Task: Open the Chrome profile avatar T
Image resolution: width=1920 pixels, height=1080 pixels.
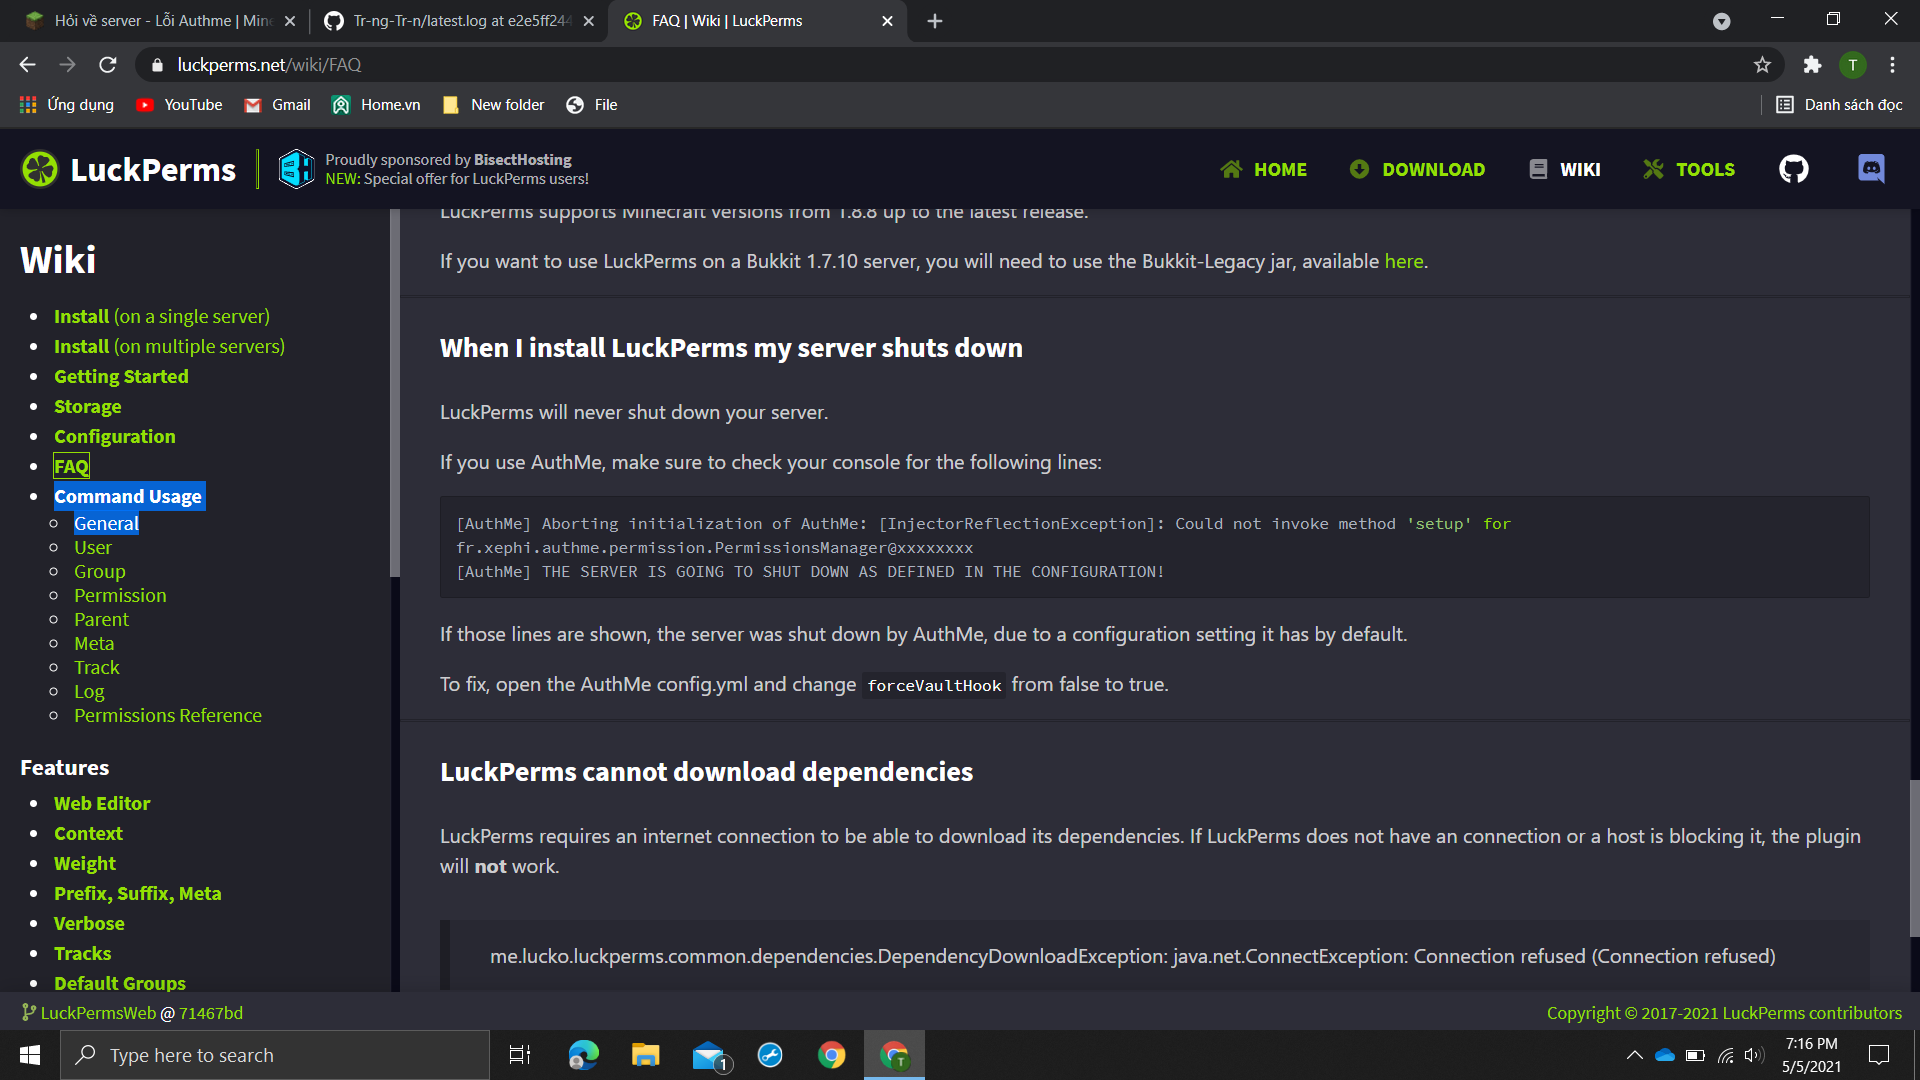Action: coord(1852,65)
